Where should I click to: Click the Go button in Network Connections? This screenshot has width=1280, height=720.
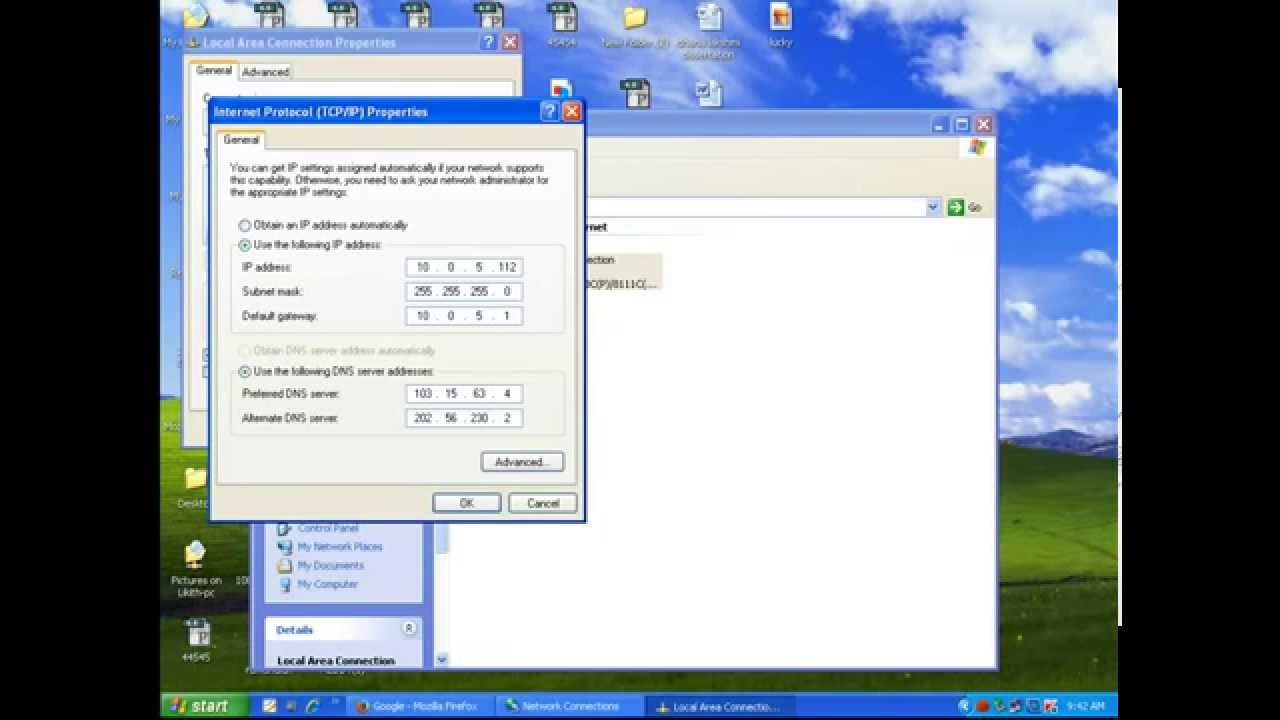click(x=964, y=207)
